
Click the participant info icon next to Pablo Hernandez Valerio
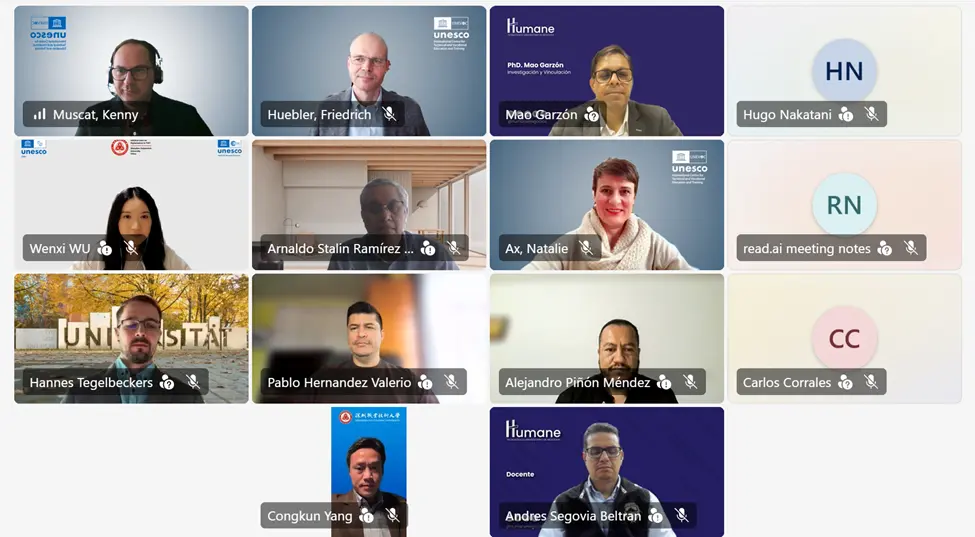tap(425, 382)
